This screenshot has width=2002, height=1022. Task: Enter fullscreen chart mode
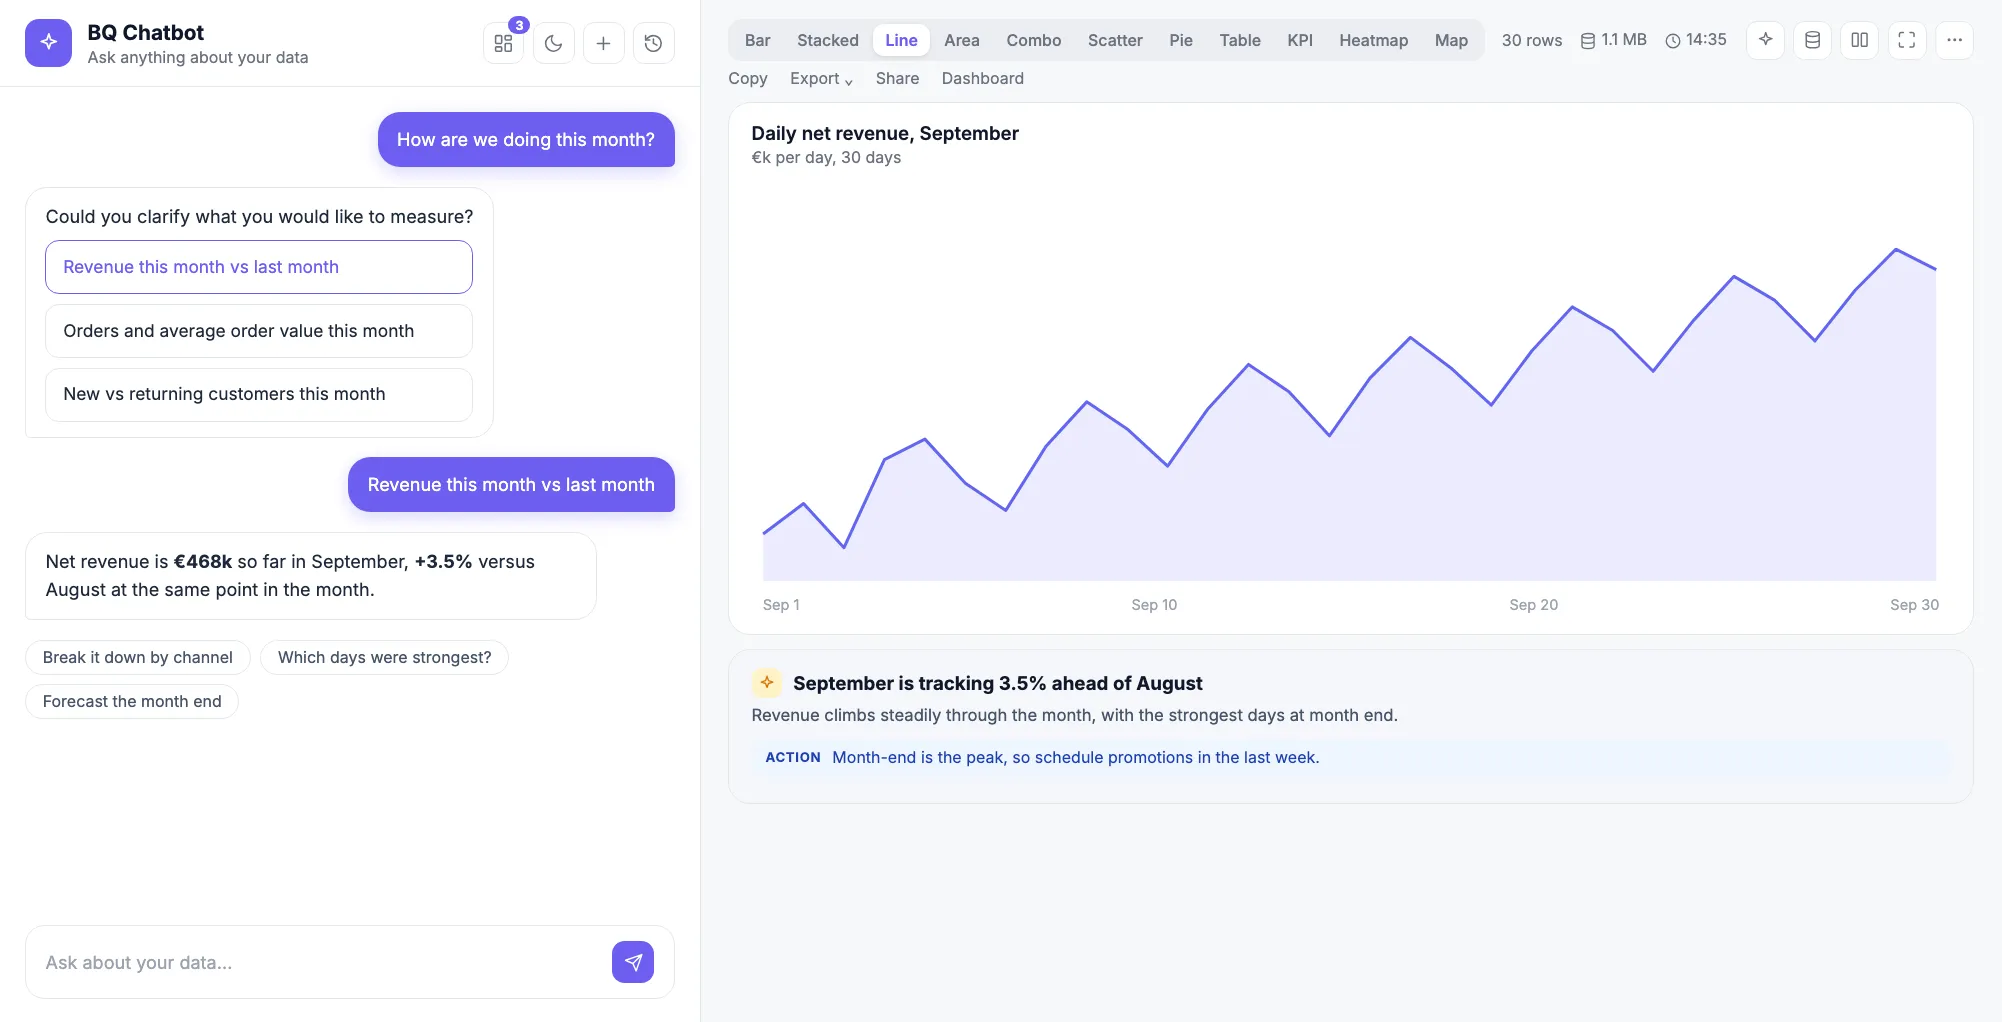tap(1907, 40)
